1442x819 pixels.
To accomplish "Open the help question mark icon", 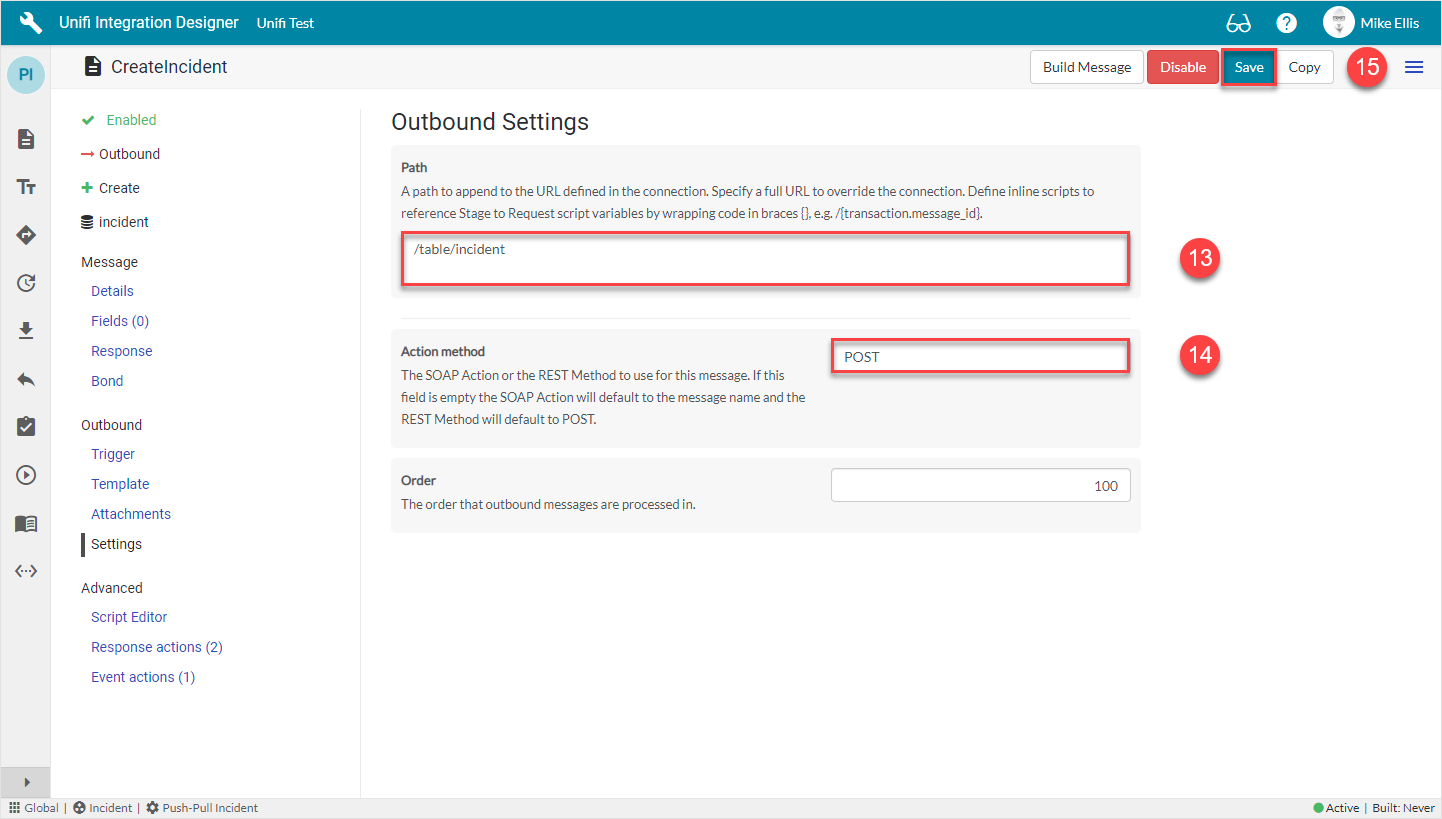I will click(1286, 23).
